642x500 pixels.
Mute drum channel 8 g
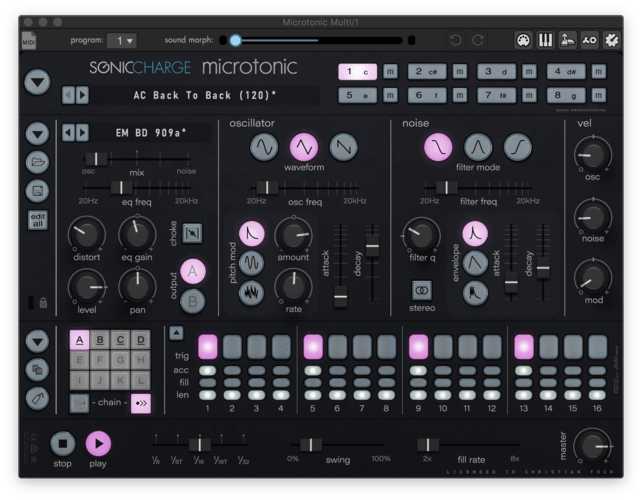(599, 95)
